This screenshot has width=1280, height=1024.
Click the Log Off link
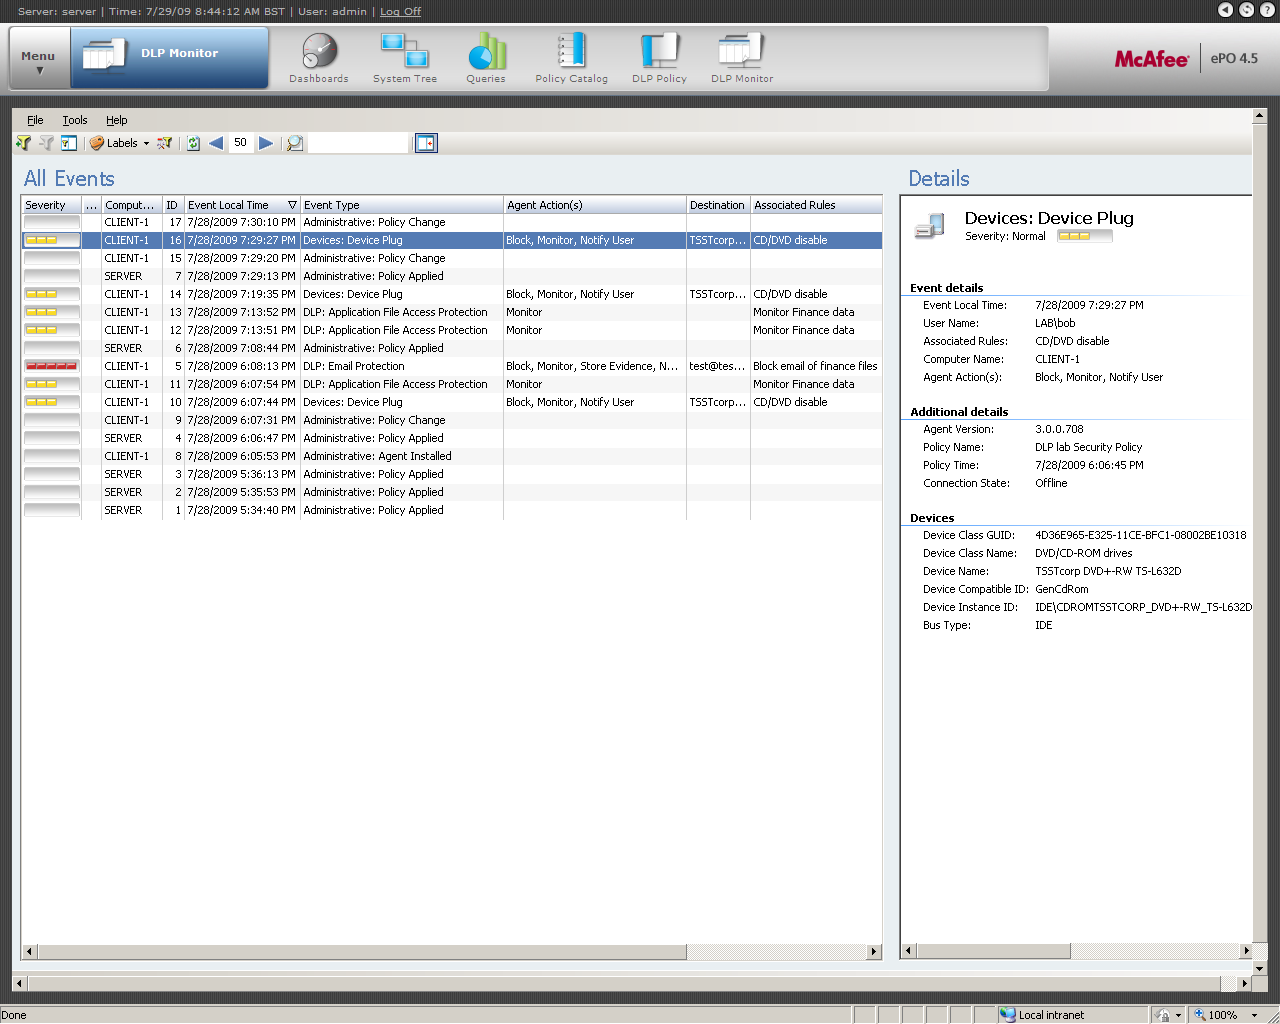point(400,11)
